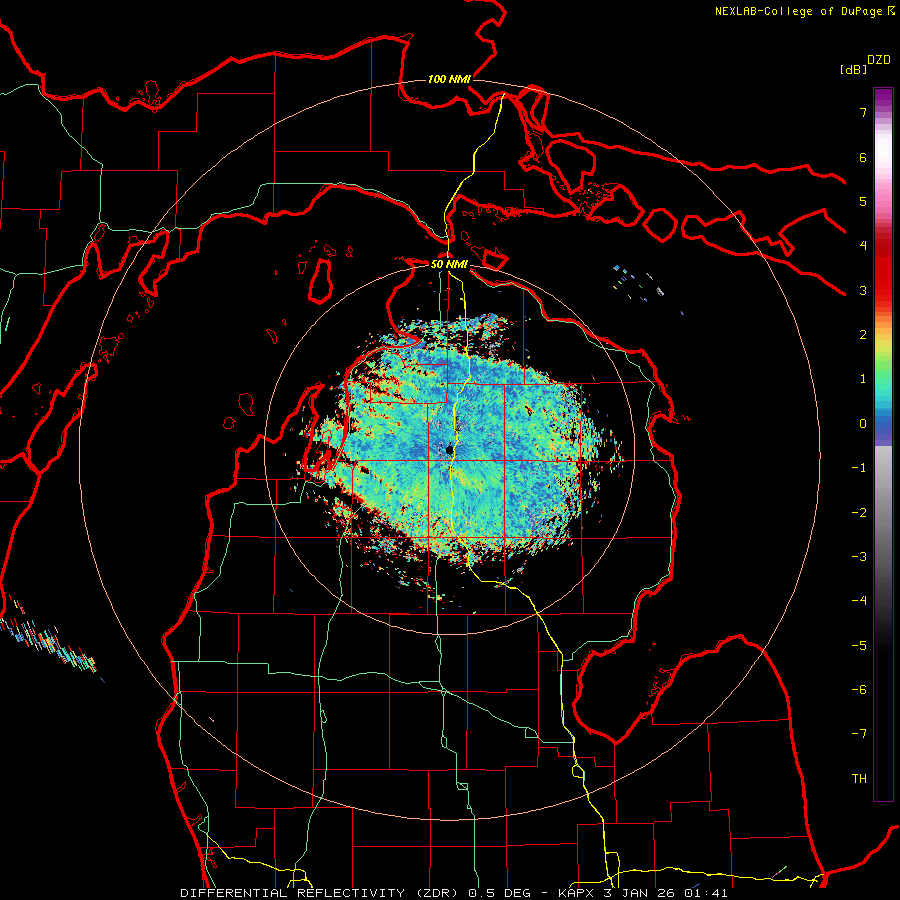900x900 pixels.
Task: Click the -5 value on the color scale
Action: tap(859, 646)
